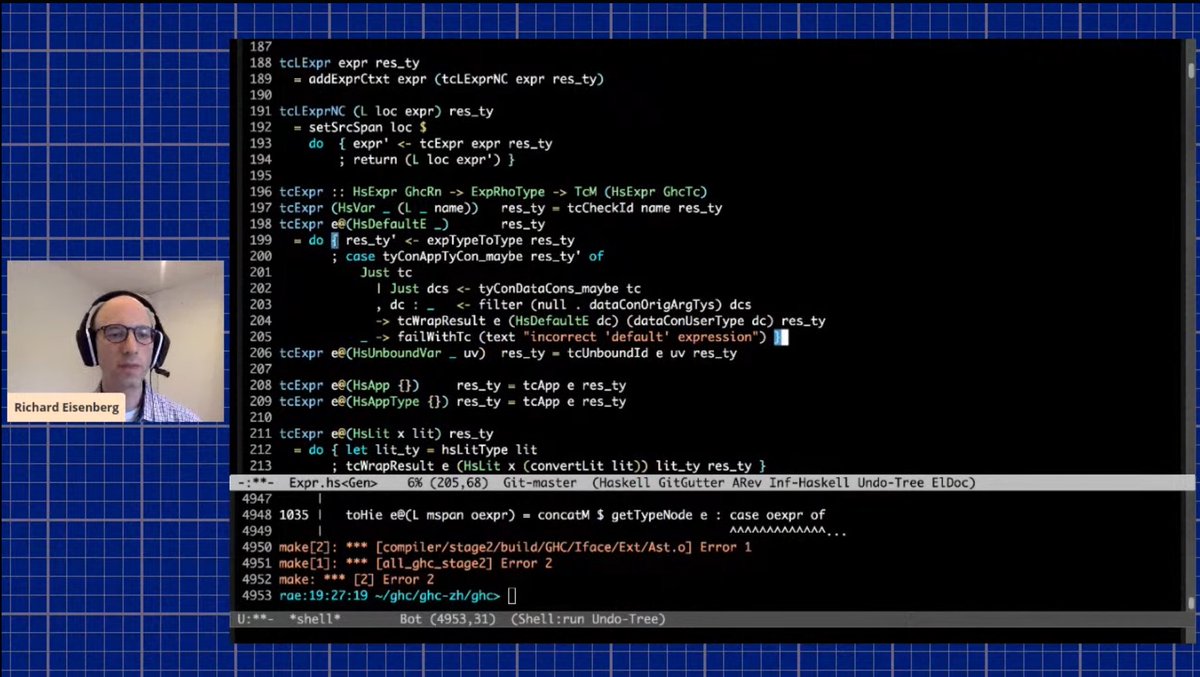The image size is (1200, 677).
Task: Click "make: *** [2] Error 2" line
Action: coord(357,579)
